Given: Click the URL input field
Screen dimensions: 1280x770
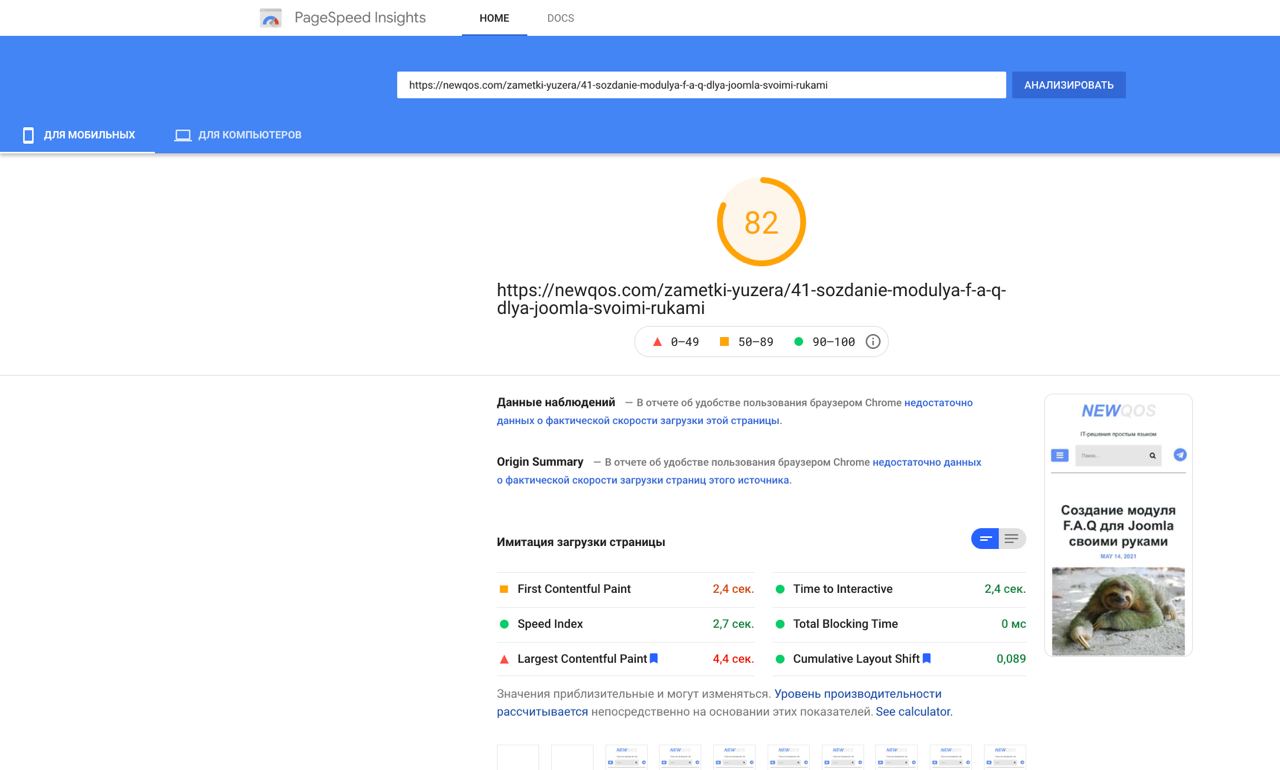Looking at the screenshot, I should pos(701,85).
